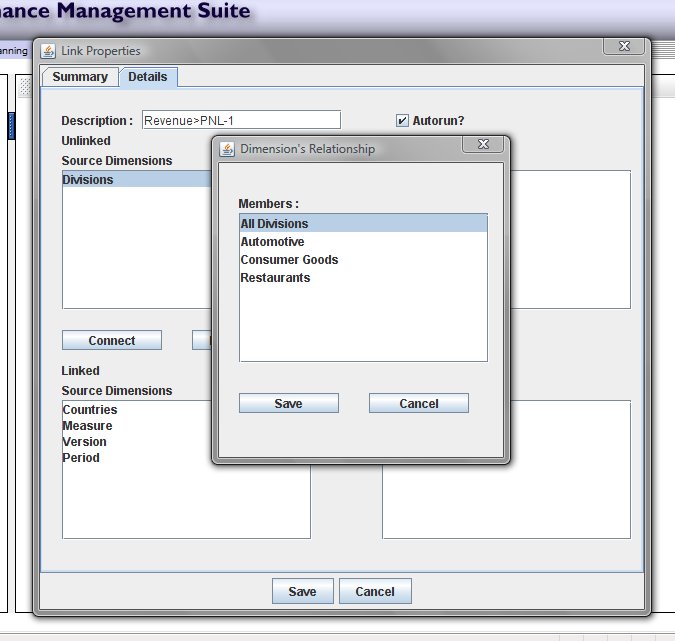Close the Link Properties window
The height and width of the screenshot is (641, 675).
click(x=624, y=47)
